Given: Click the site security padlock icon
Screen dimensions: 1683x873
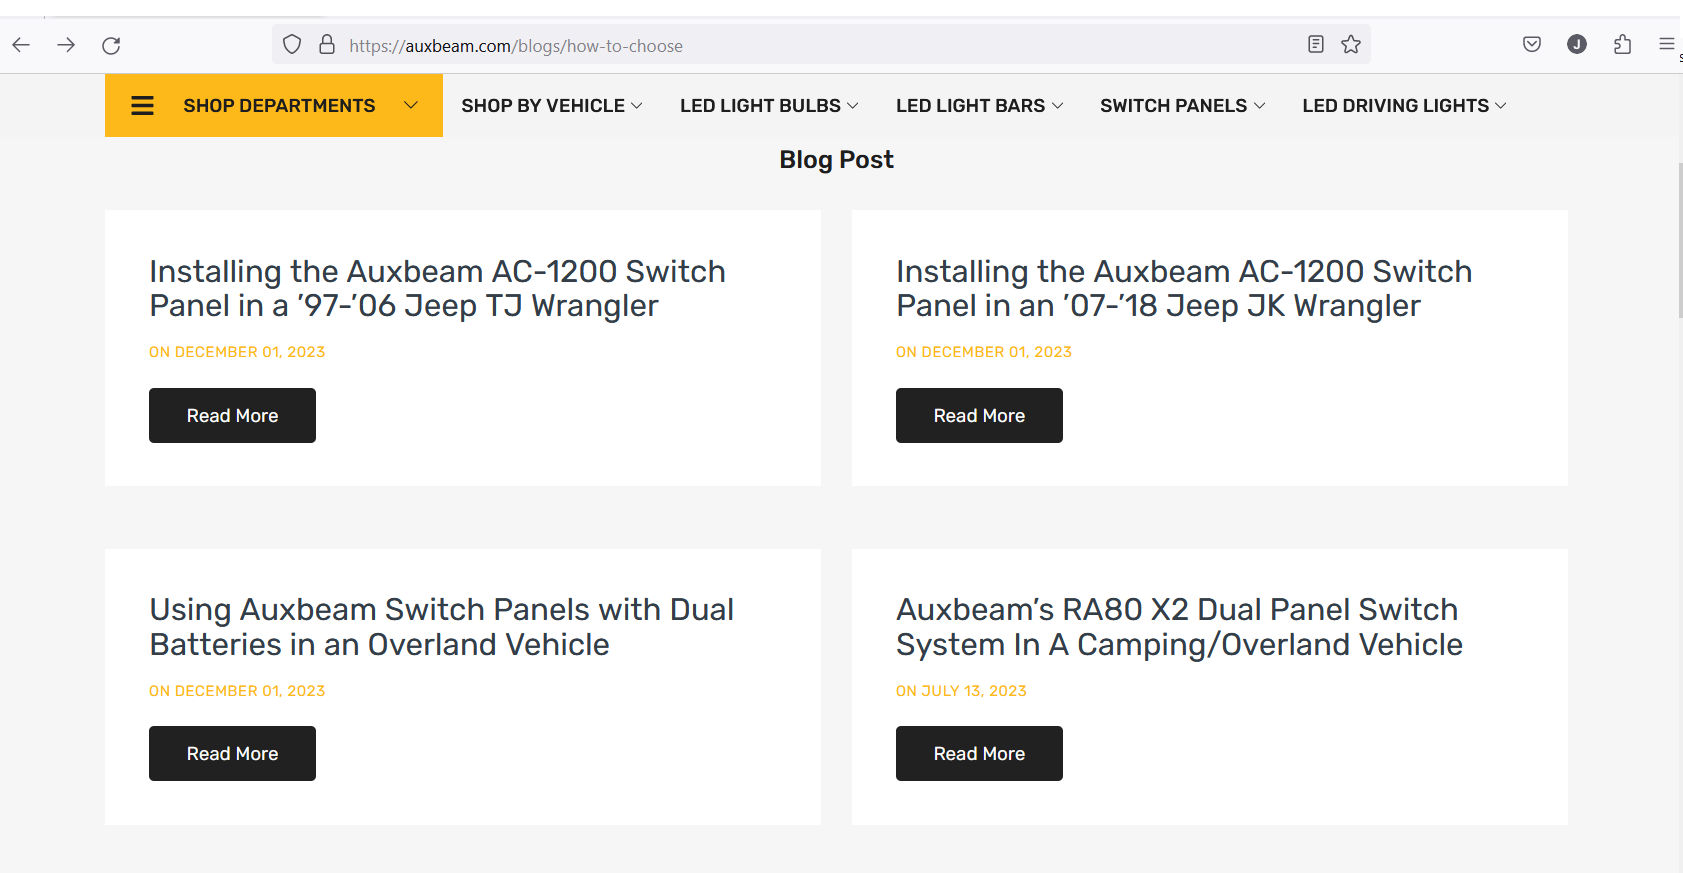Looking at the screenshot, I should (327, 45).
